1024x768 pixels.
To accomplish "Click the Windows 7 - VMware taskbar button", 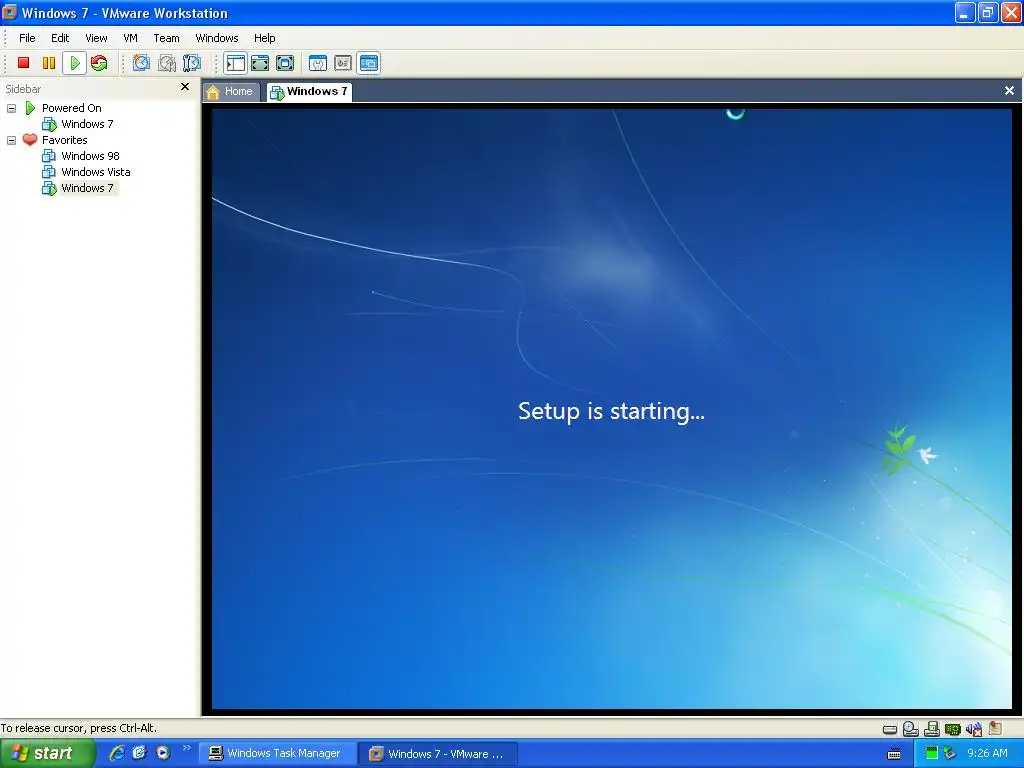I will (x=439, y=754).
